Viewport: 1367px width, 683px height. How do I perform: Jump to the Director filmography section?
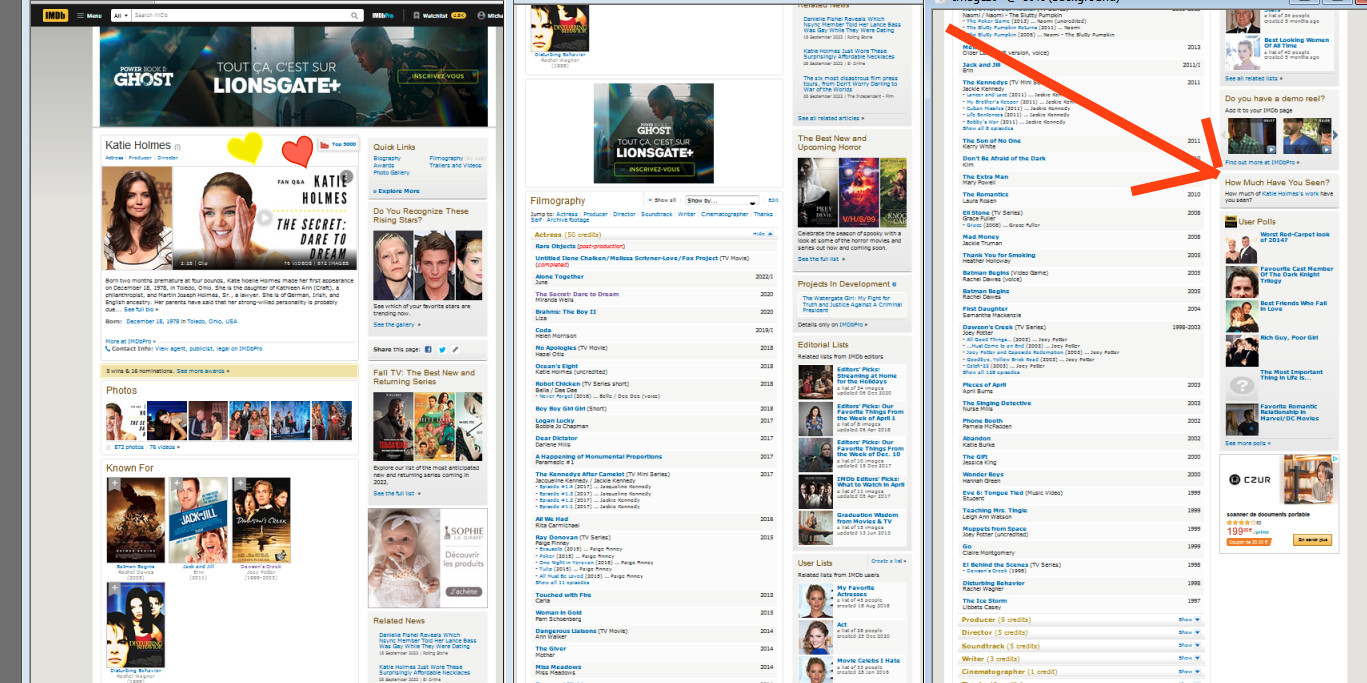click(x=624, y=214)
